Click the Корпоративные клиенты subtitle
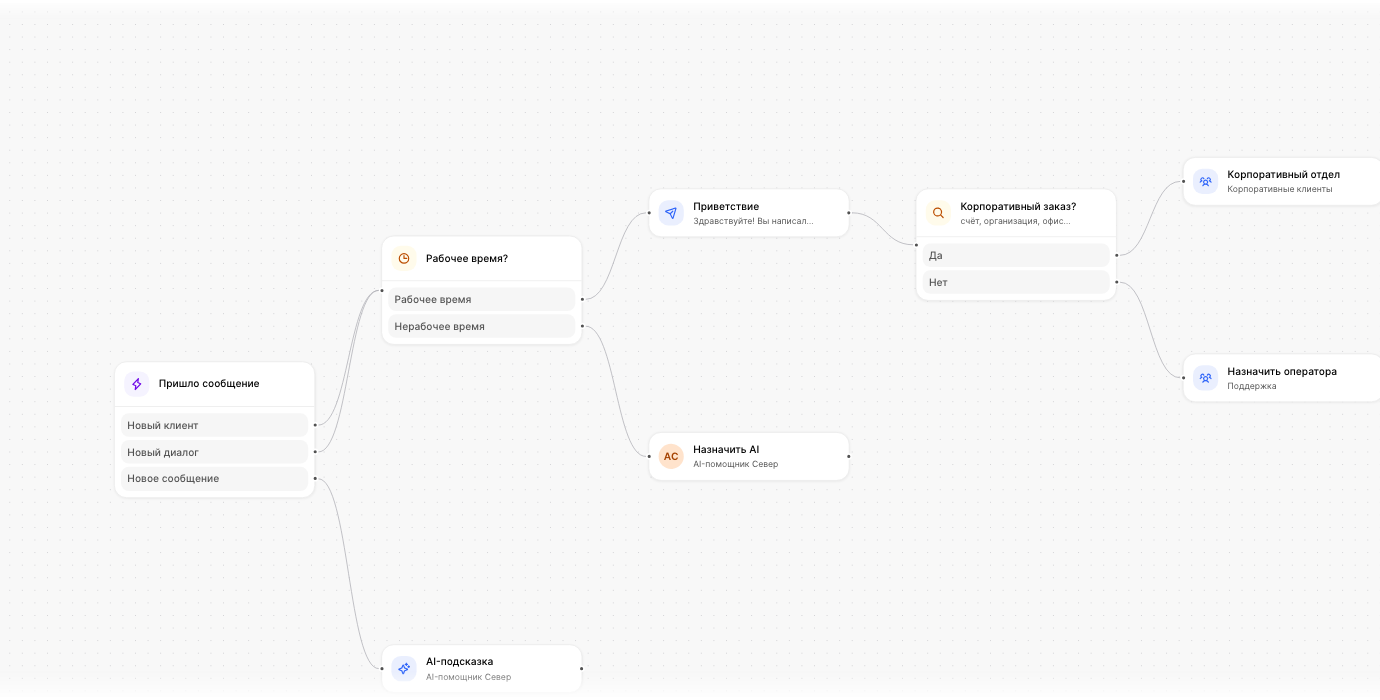 [x=1280, y=189]
